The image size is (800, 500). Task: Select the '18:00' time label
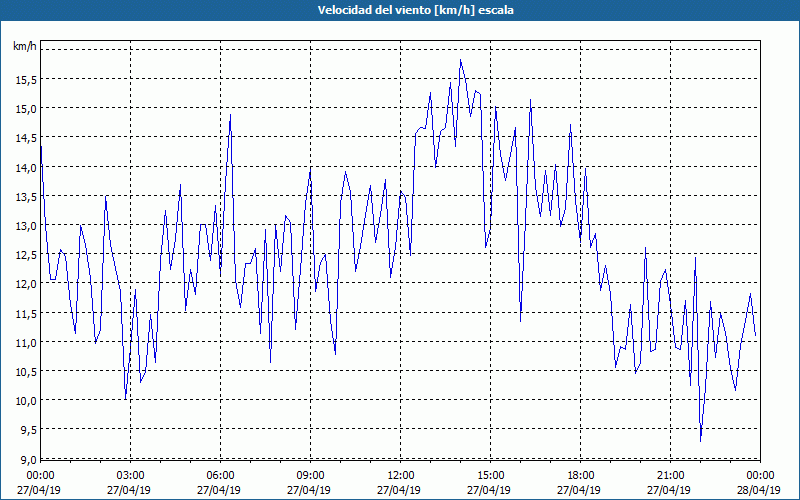pyautogui.click(x=581, y=476)
